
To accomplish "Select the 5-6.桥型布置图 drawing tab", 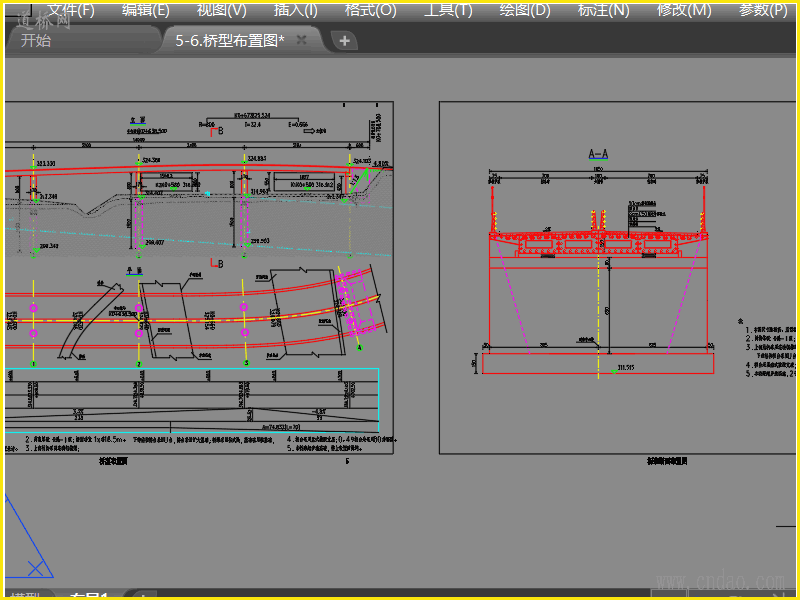I will (230, 40).
